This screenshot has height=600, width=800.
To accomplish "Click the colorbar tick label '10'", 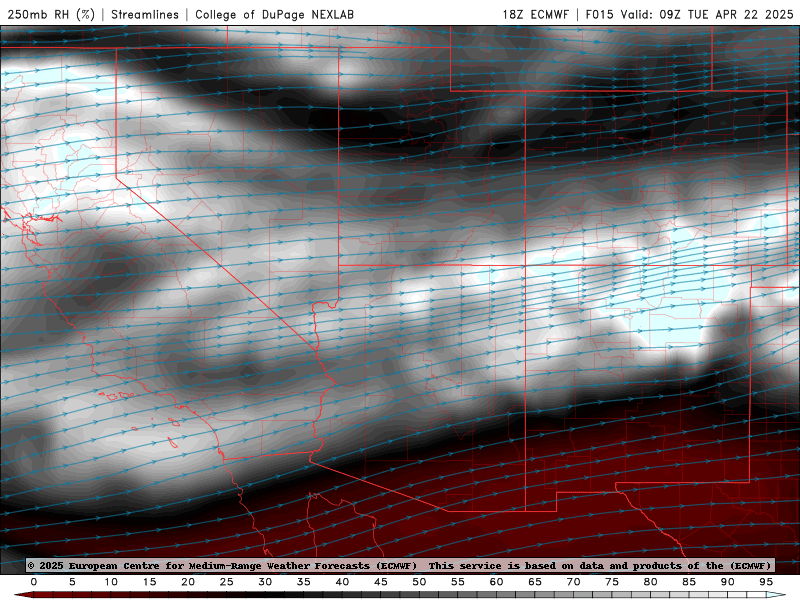I will point(111,582).
